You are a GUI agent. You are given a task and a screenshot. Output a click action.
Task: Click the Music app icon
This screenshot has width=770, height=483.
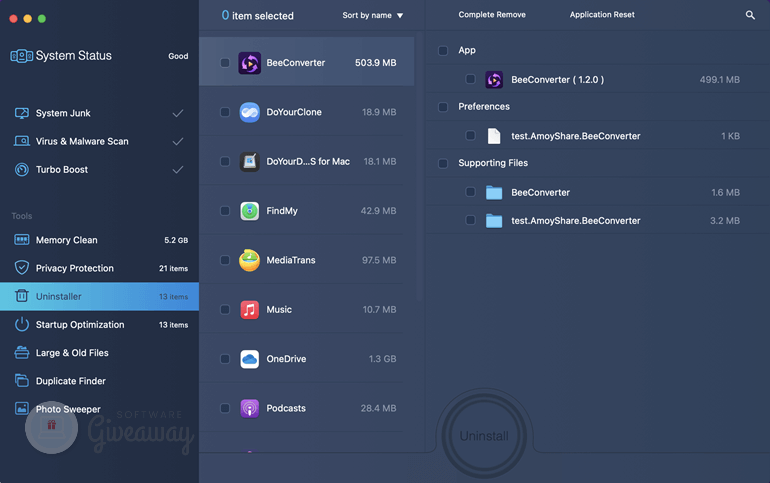249,310
